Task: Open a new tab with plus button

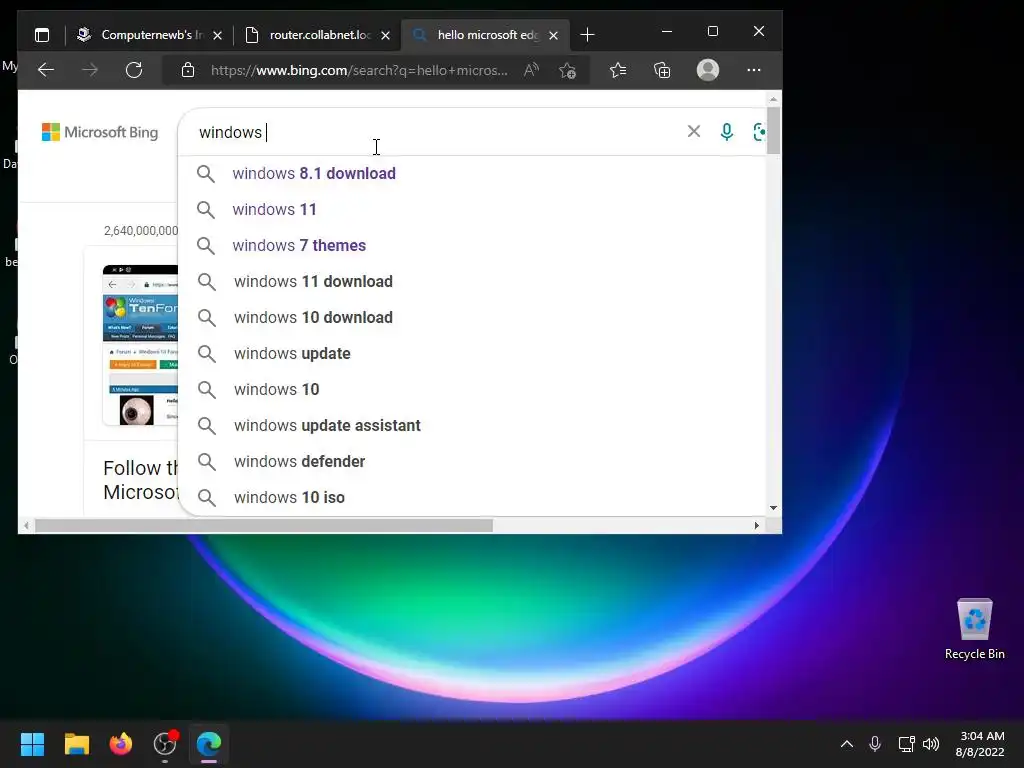Action: (587, 35)
